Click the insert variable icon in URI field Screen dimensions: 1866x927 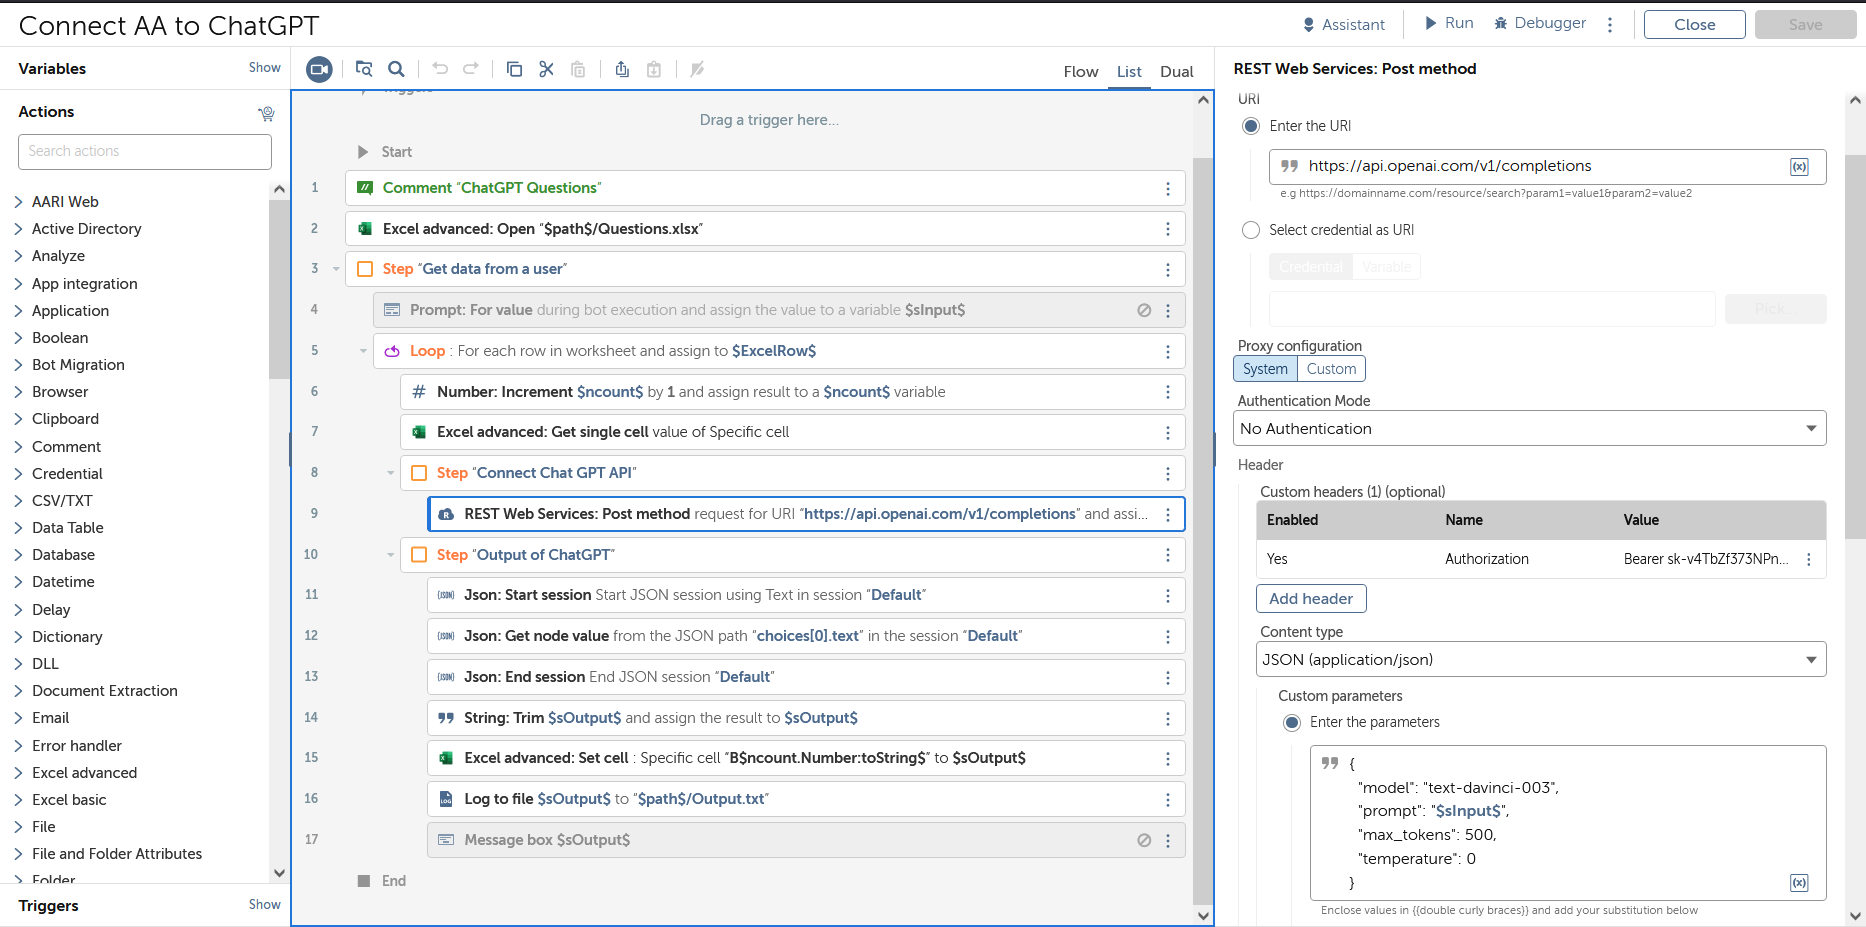pos(1798,167)
